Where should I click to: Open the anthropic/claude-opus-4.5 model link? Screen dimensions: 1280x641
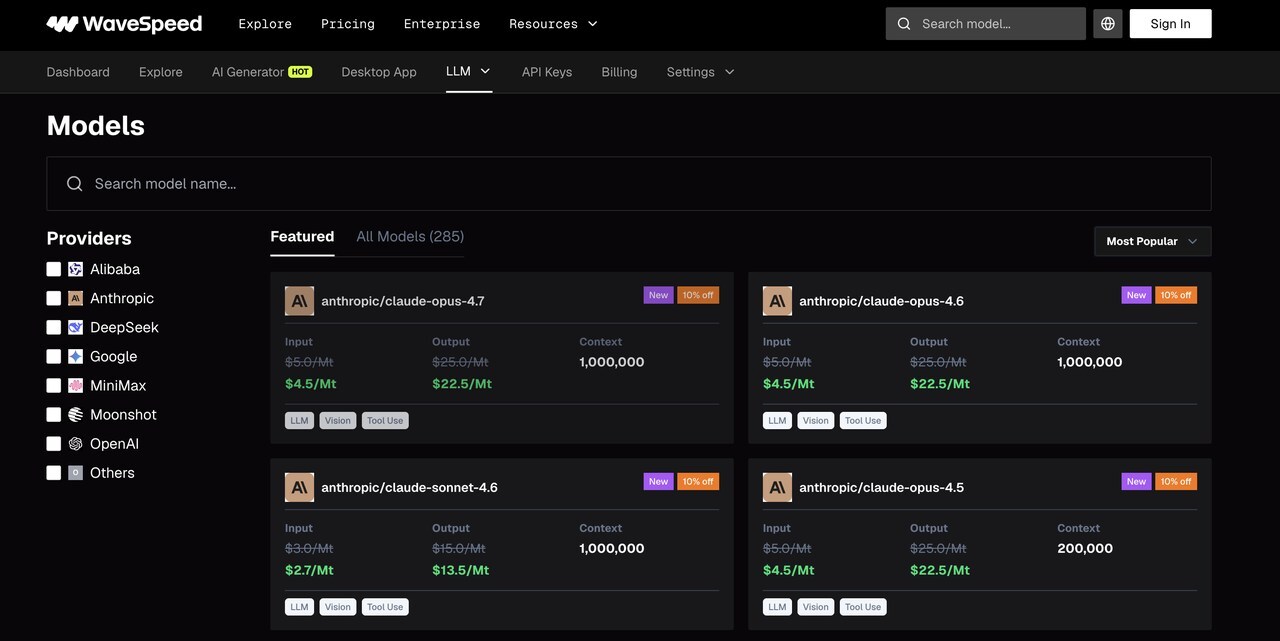click(x=882, y=487)
